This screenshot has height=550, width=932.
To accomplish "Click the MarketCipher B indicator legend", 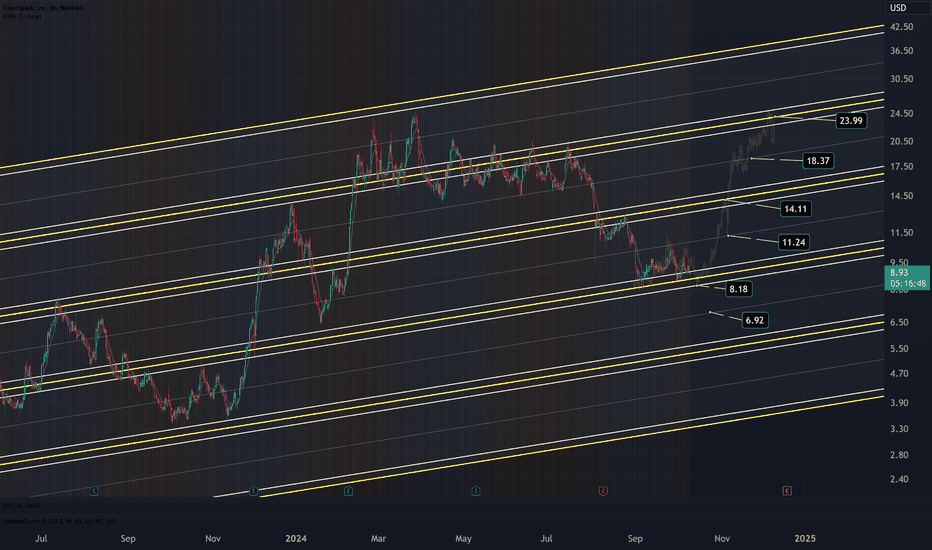I will pos(59,521).
